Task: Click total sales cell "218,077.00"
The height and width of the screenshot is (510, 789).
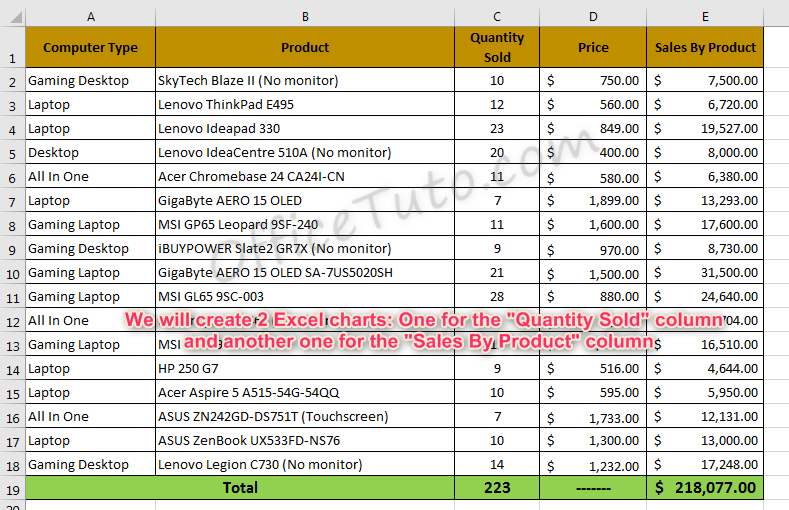Action: pyautogui.click(x=705, y=488)
